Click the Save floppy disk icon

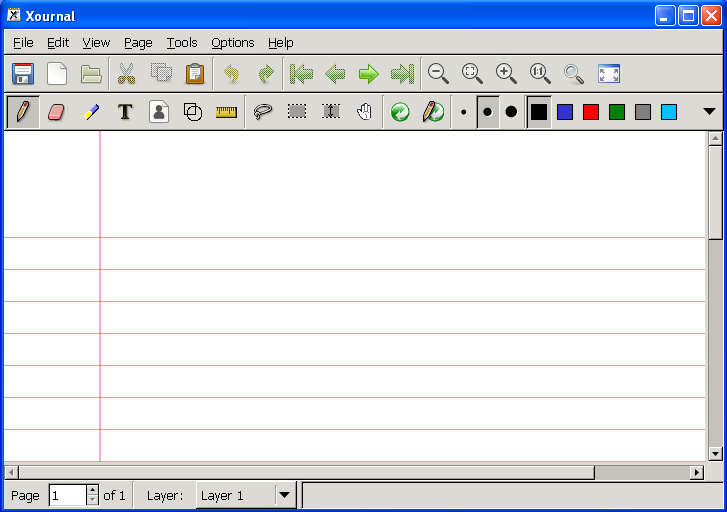pos(23,74)
